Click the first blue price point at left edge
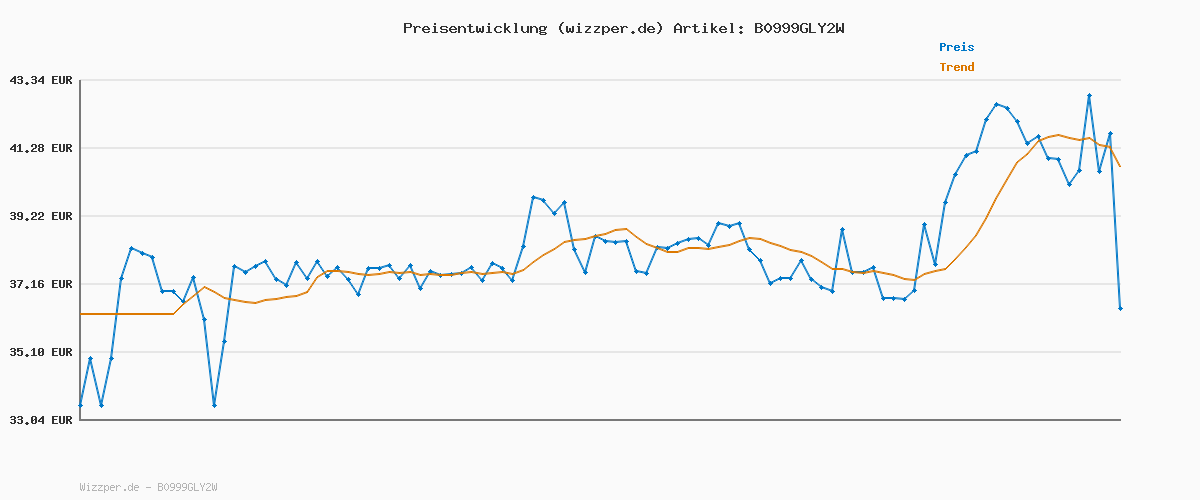The height and width of the screenshot is (500, 1200). click(80, 405)
